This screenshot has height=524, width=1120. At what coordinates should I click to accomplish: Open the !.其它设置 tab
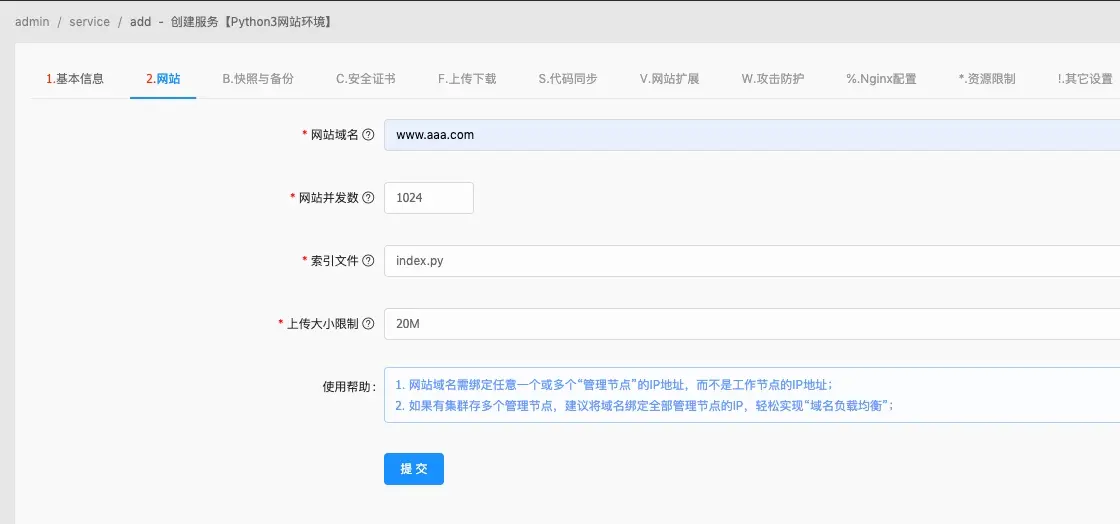[x=1085, y=79]
